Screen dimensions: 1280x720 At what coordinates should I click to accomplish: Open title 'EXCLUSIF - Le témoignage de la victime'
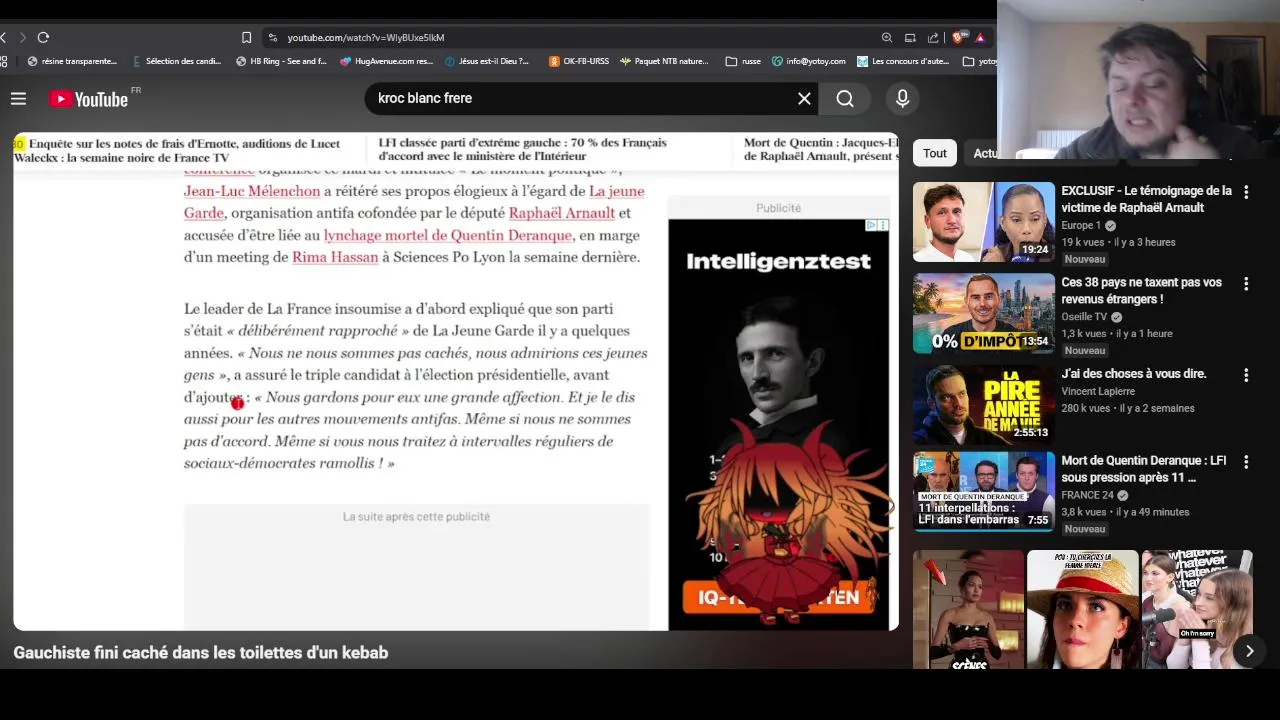point(1146,199)
